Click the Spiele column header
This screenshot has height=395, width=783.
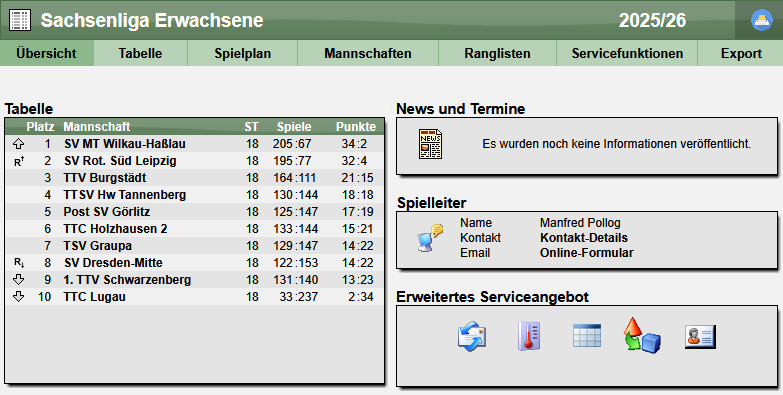click(x=294, y=127)
